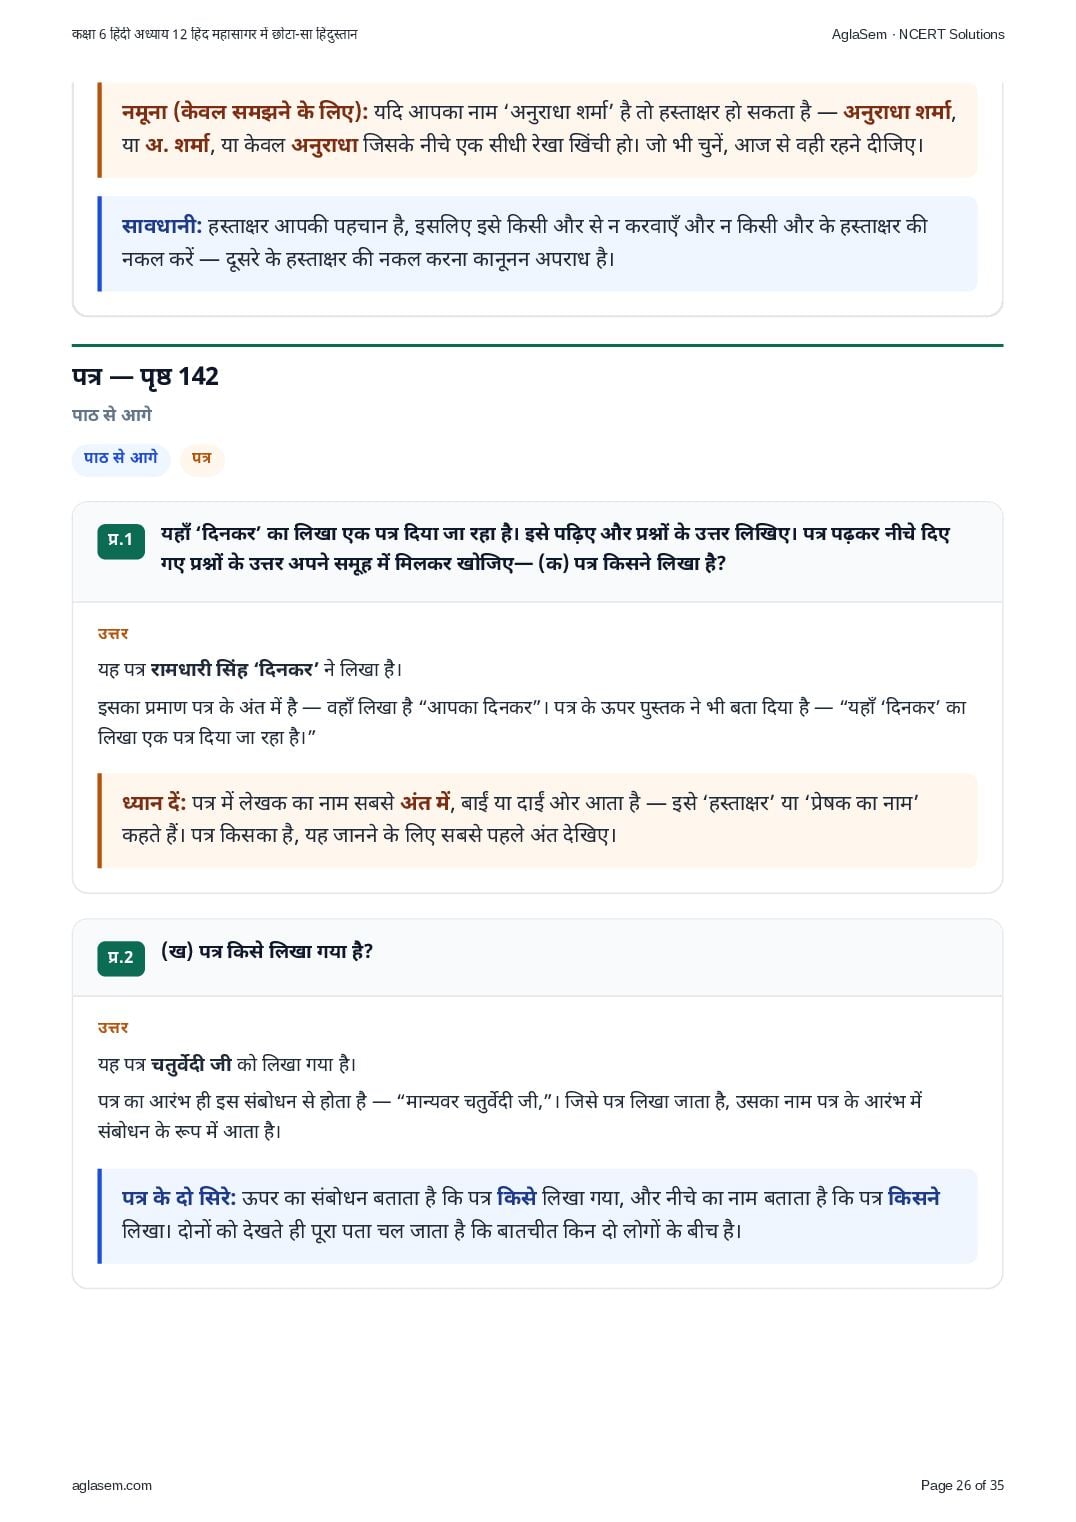
Task: Click the 'AglaSem · NCERT Solutions' header text
Action: [918, 34]
